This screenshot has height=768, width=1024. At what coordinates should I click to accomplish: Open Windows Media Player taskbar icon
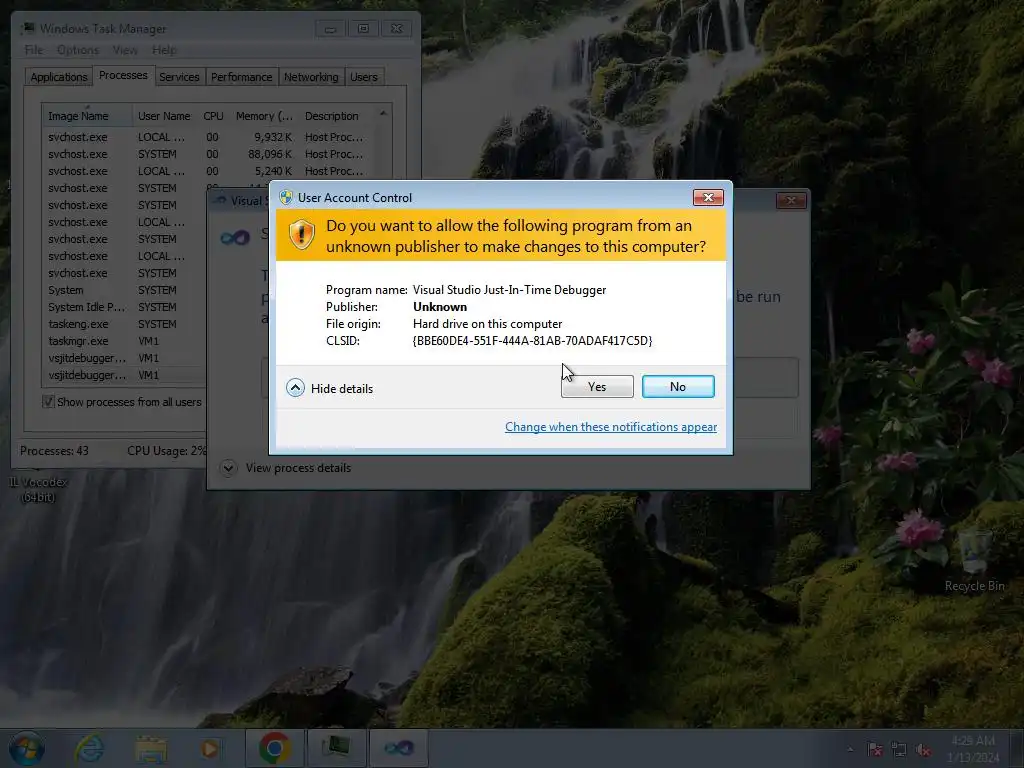210,748
